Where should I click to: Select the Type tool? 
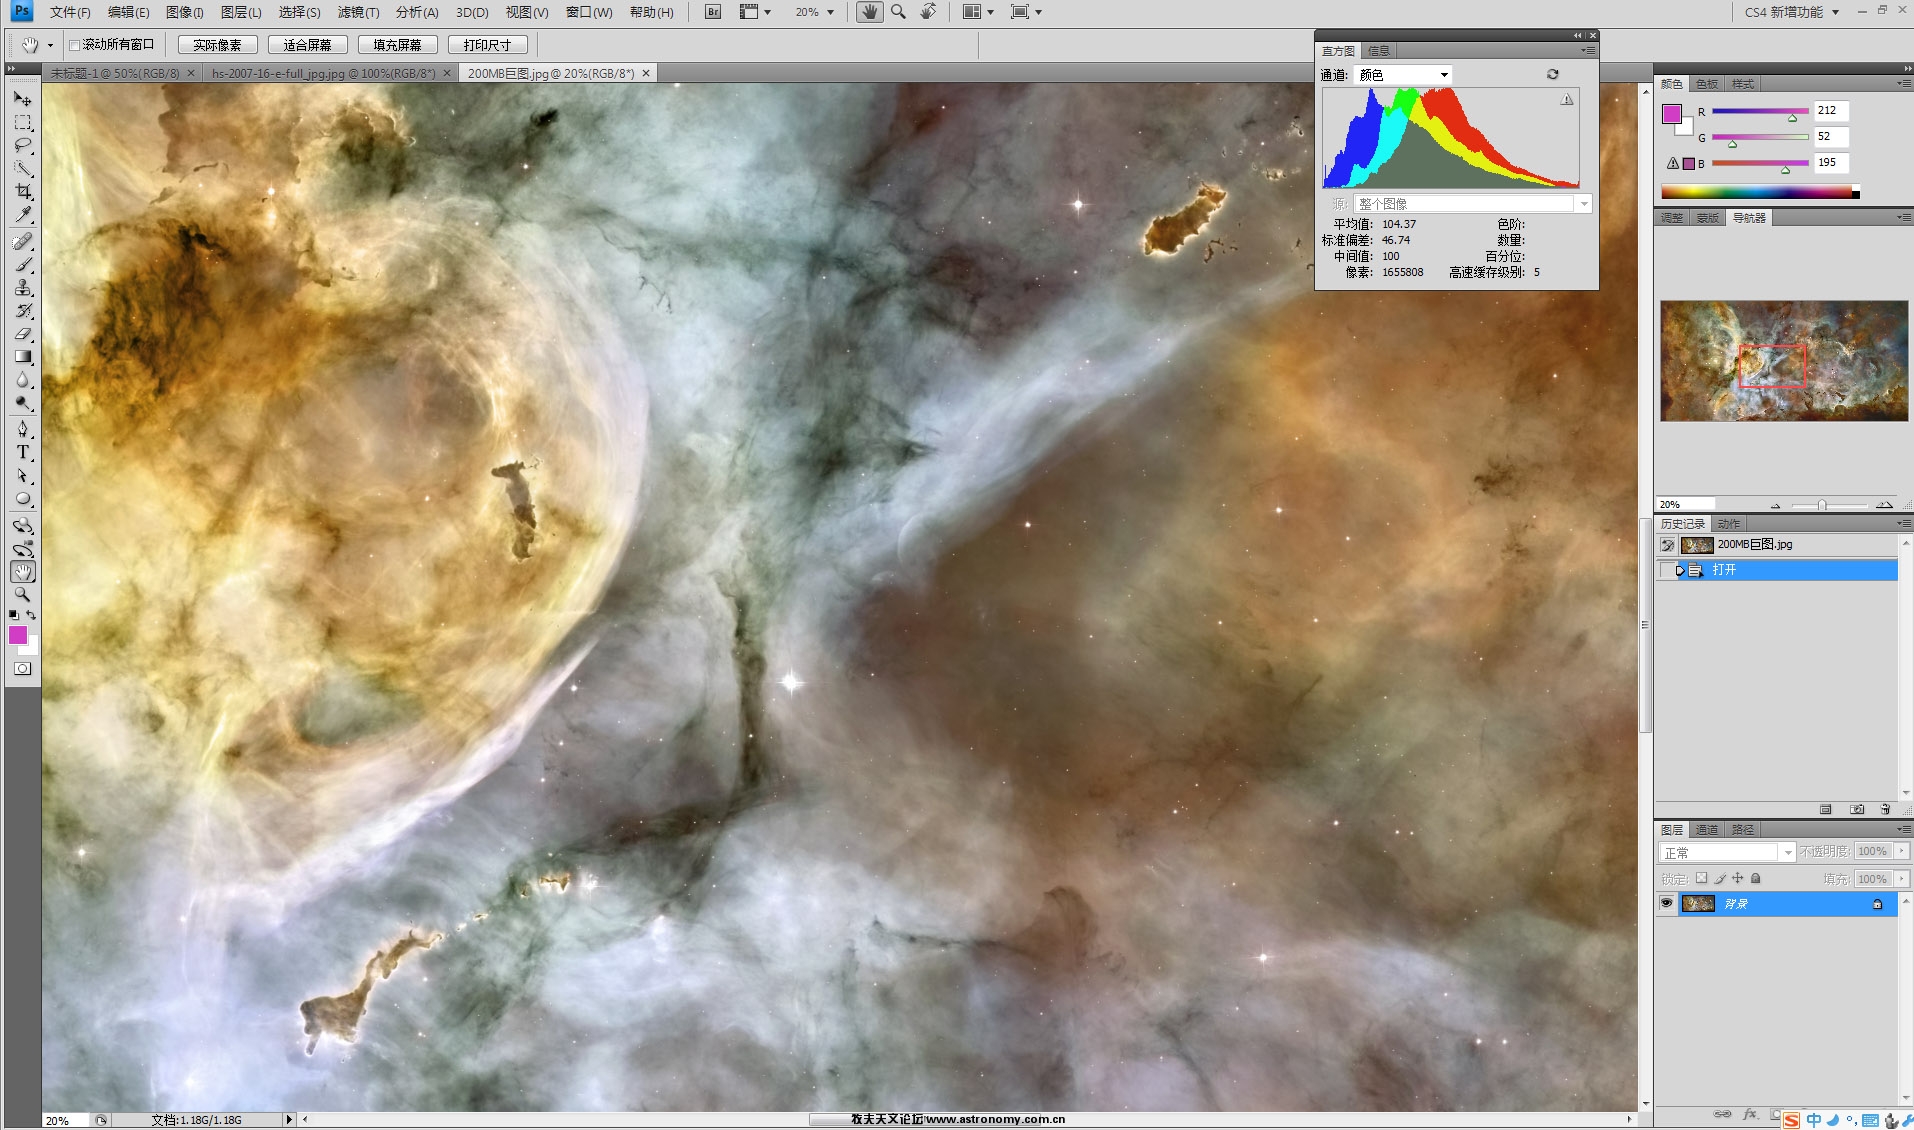pos(23,453)
